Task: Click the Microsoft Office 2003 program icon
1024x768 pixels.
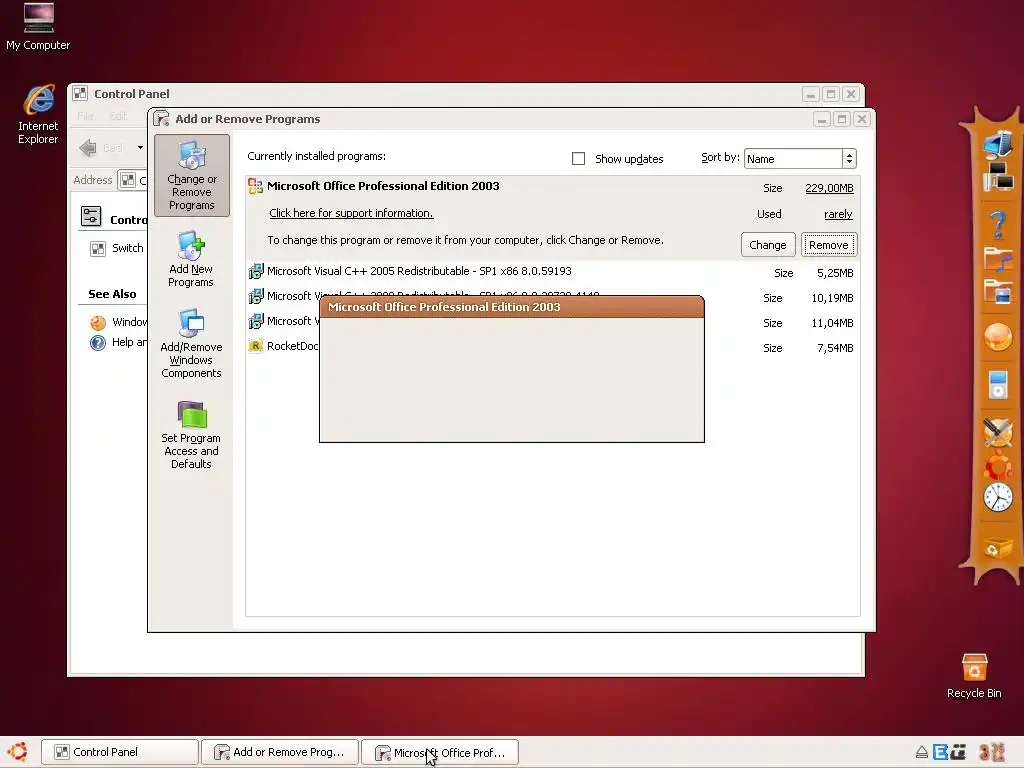Action: [255, 187]
